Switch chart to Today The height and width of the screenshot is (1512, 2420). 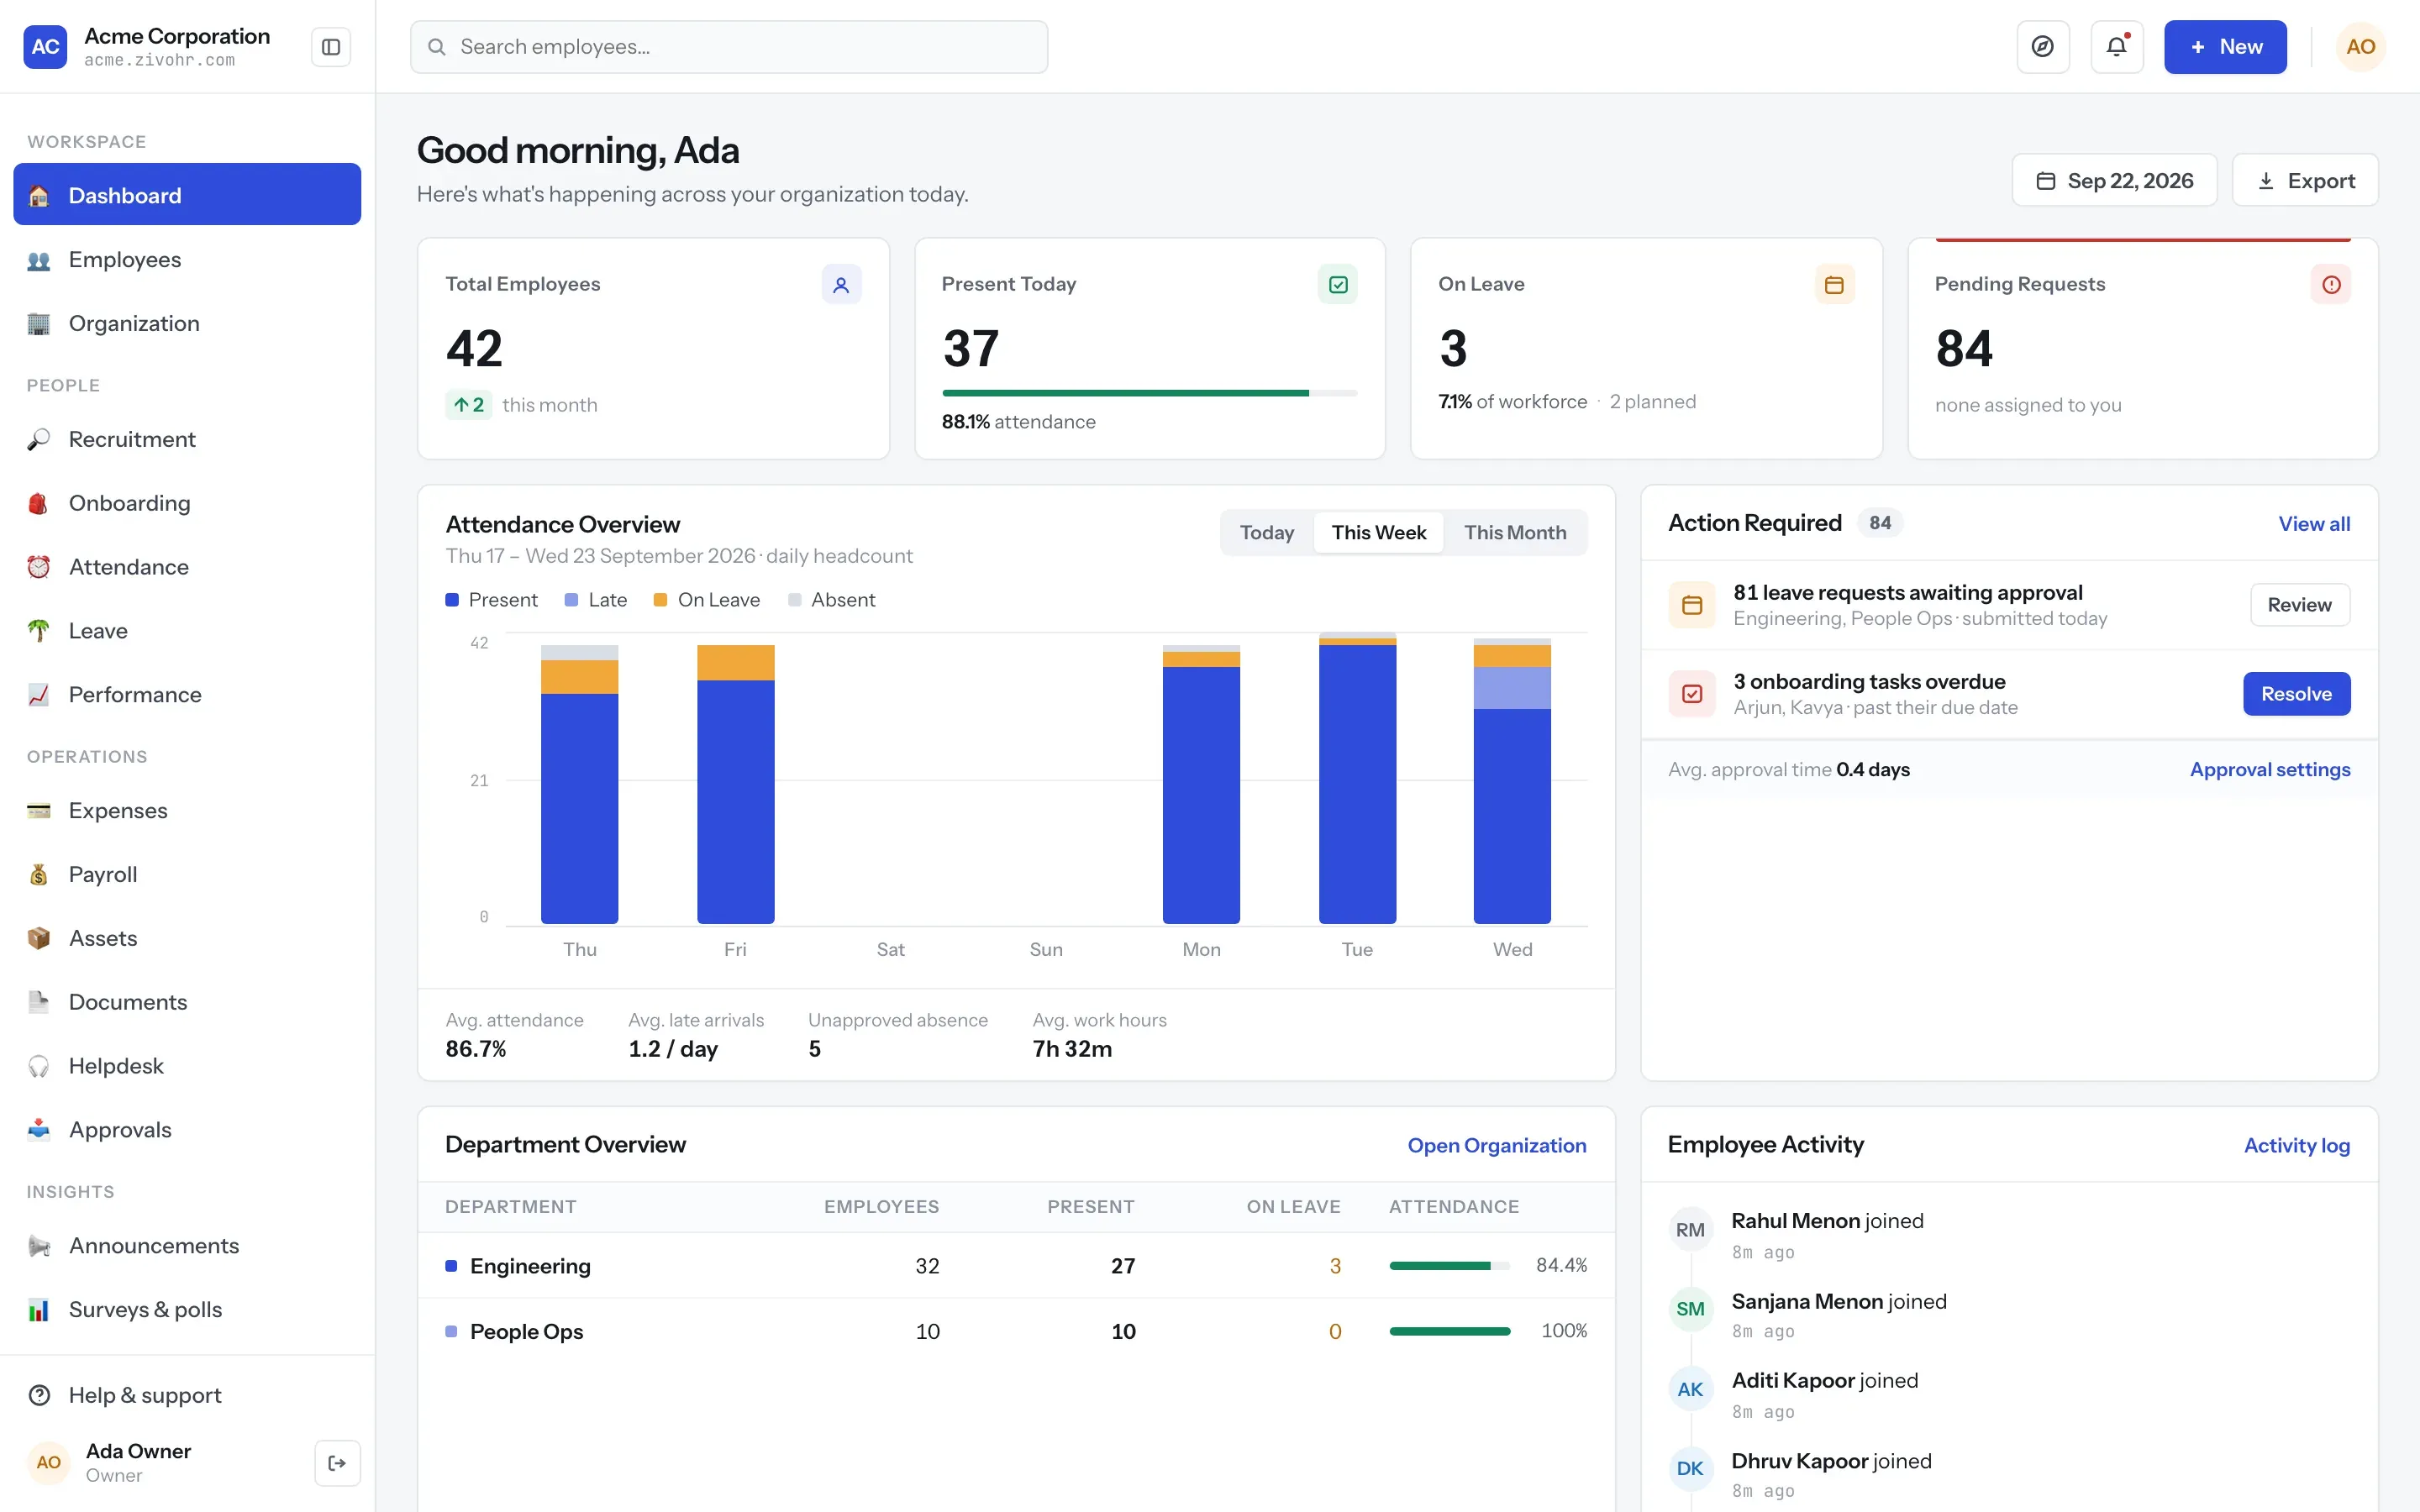point(1267,533)
